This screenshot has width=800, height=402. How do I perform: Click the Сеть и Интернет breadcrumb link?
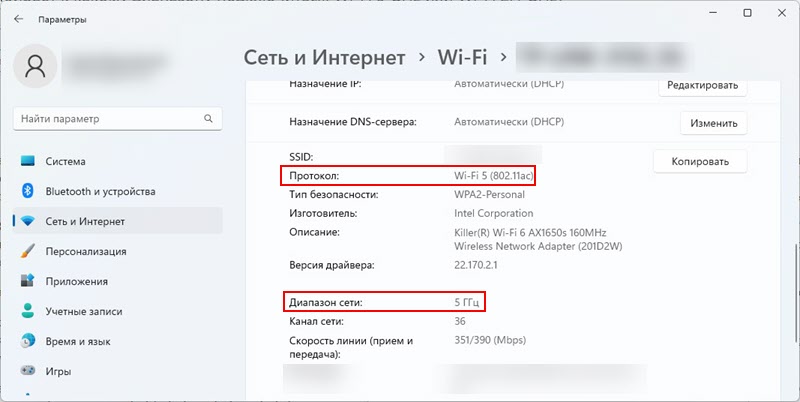[x=325, y=57]
